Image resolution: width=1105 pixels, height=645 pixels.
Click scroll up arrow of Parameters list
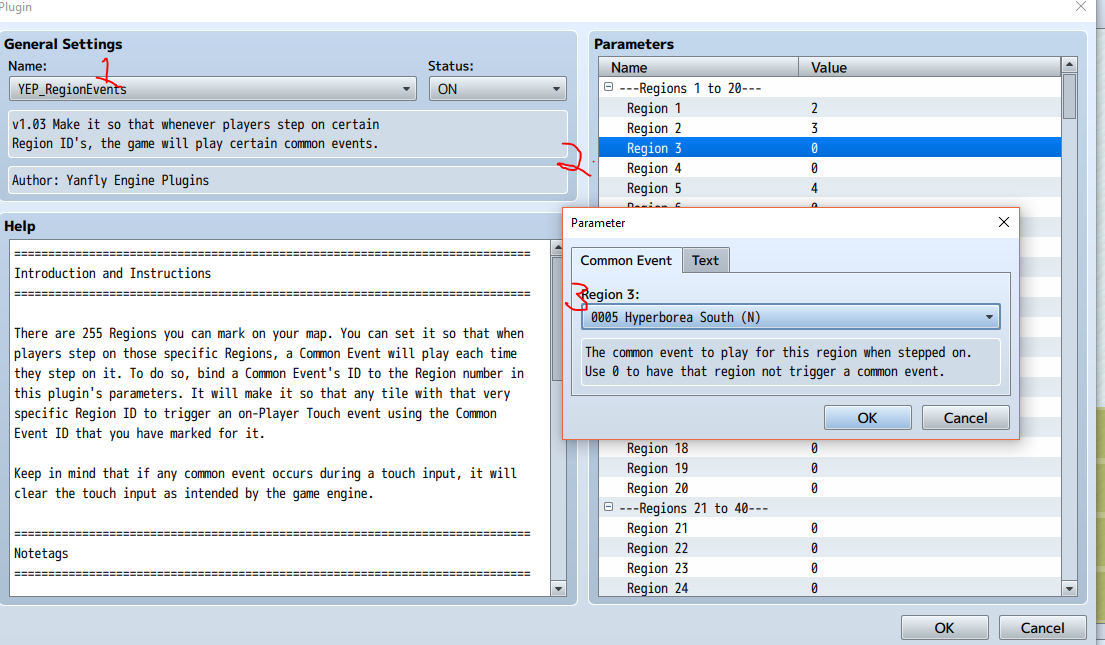click(x=1069, y=66)
